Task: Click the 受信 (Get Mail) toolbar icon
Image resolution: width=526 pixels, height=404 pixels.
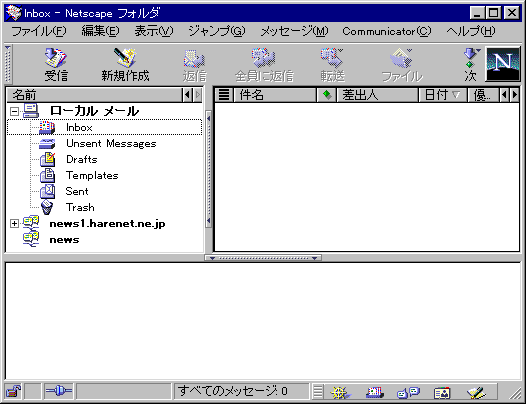Action: point(56,58)
